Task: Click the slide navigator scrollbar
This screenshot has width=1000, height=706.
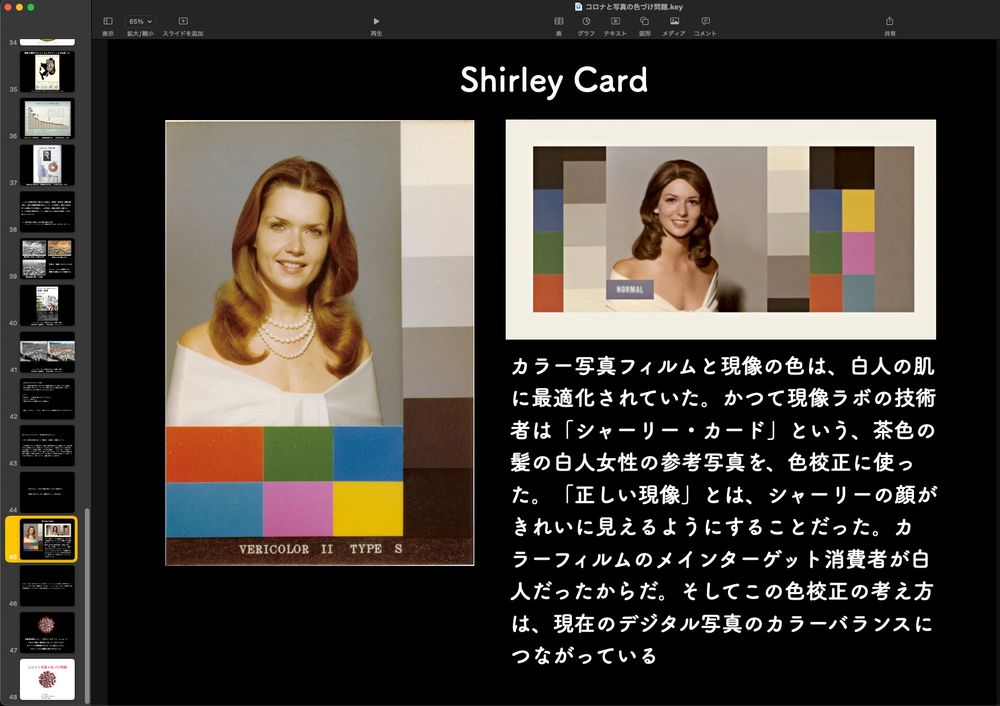Action: [87, 606]
